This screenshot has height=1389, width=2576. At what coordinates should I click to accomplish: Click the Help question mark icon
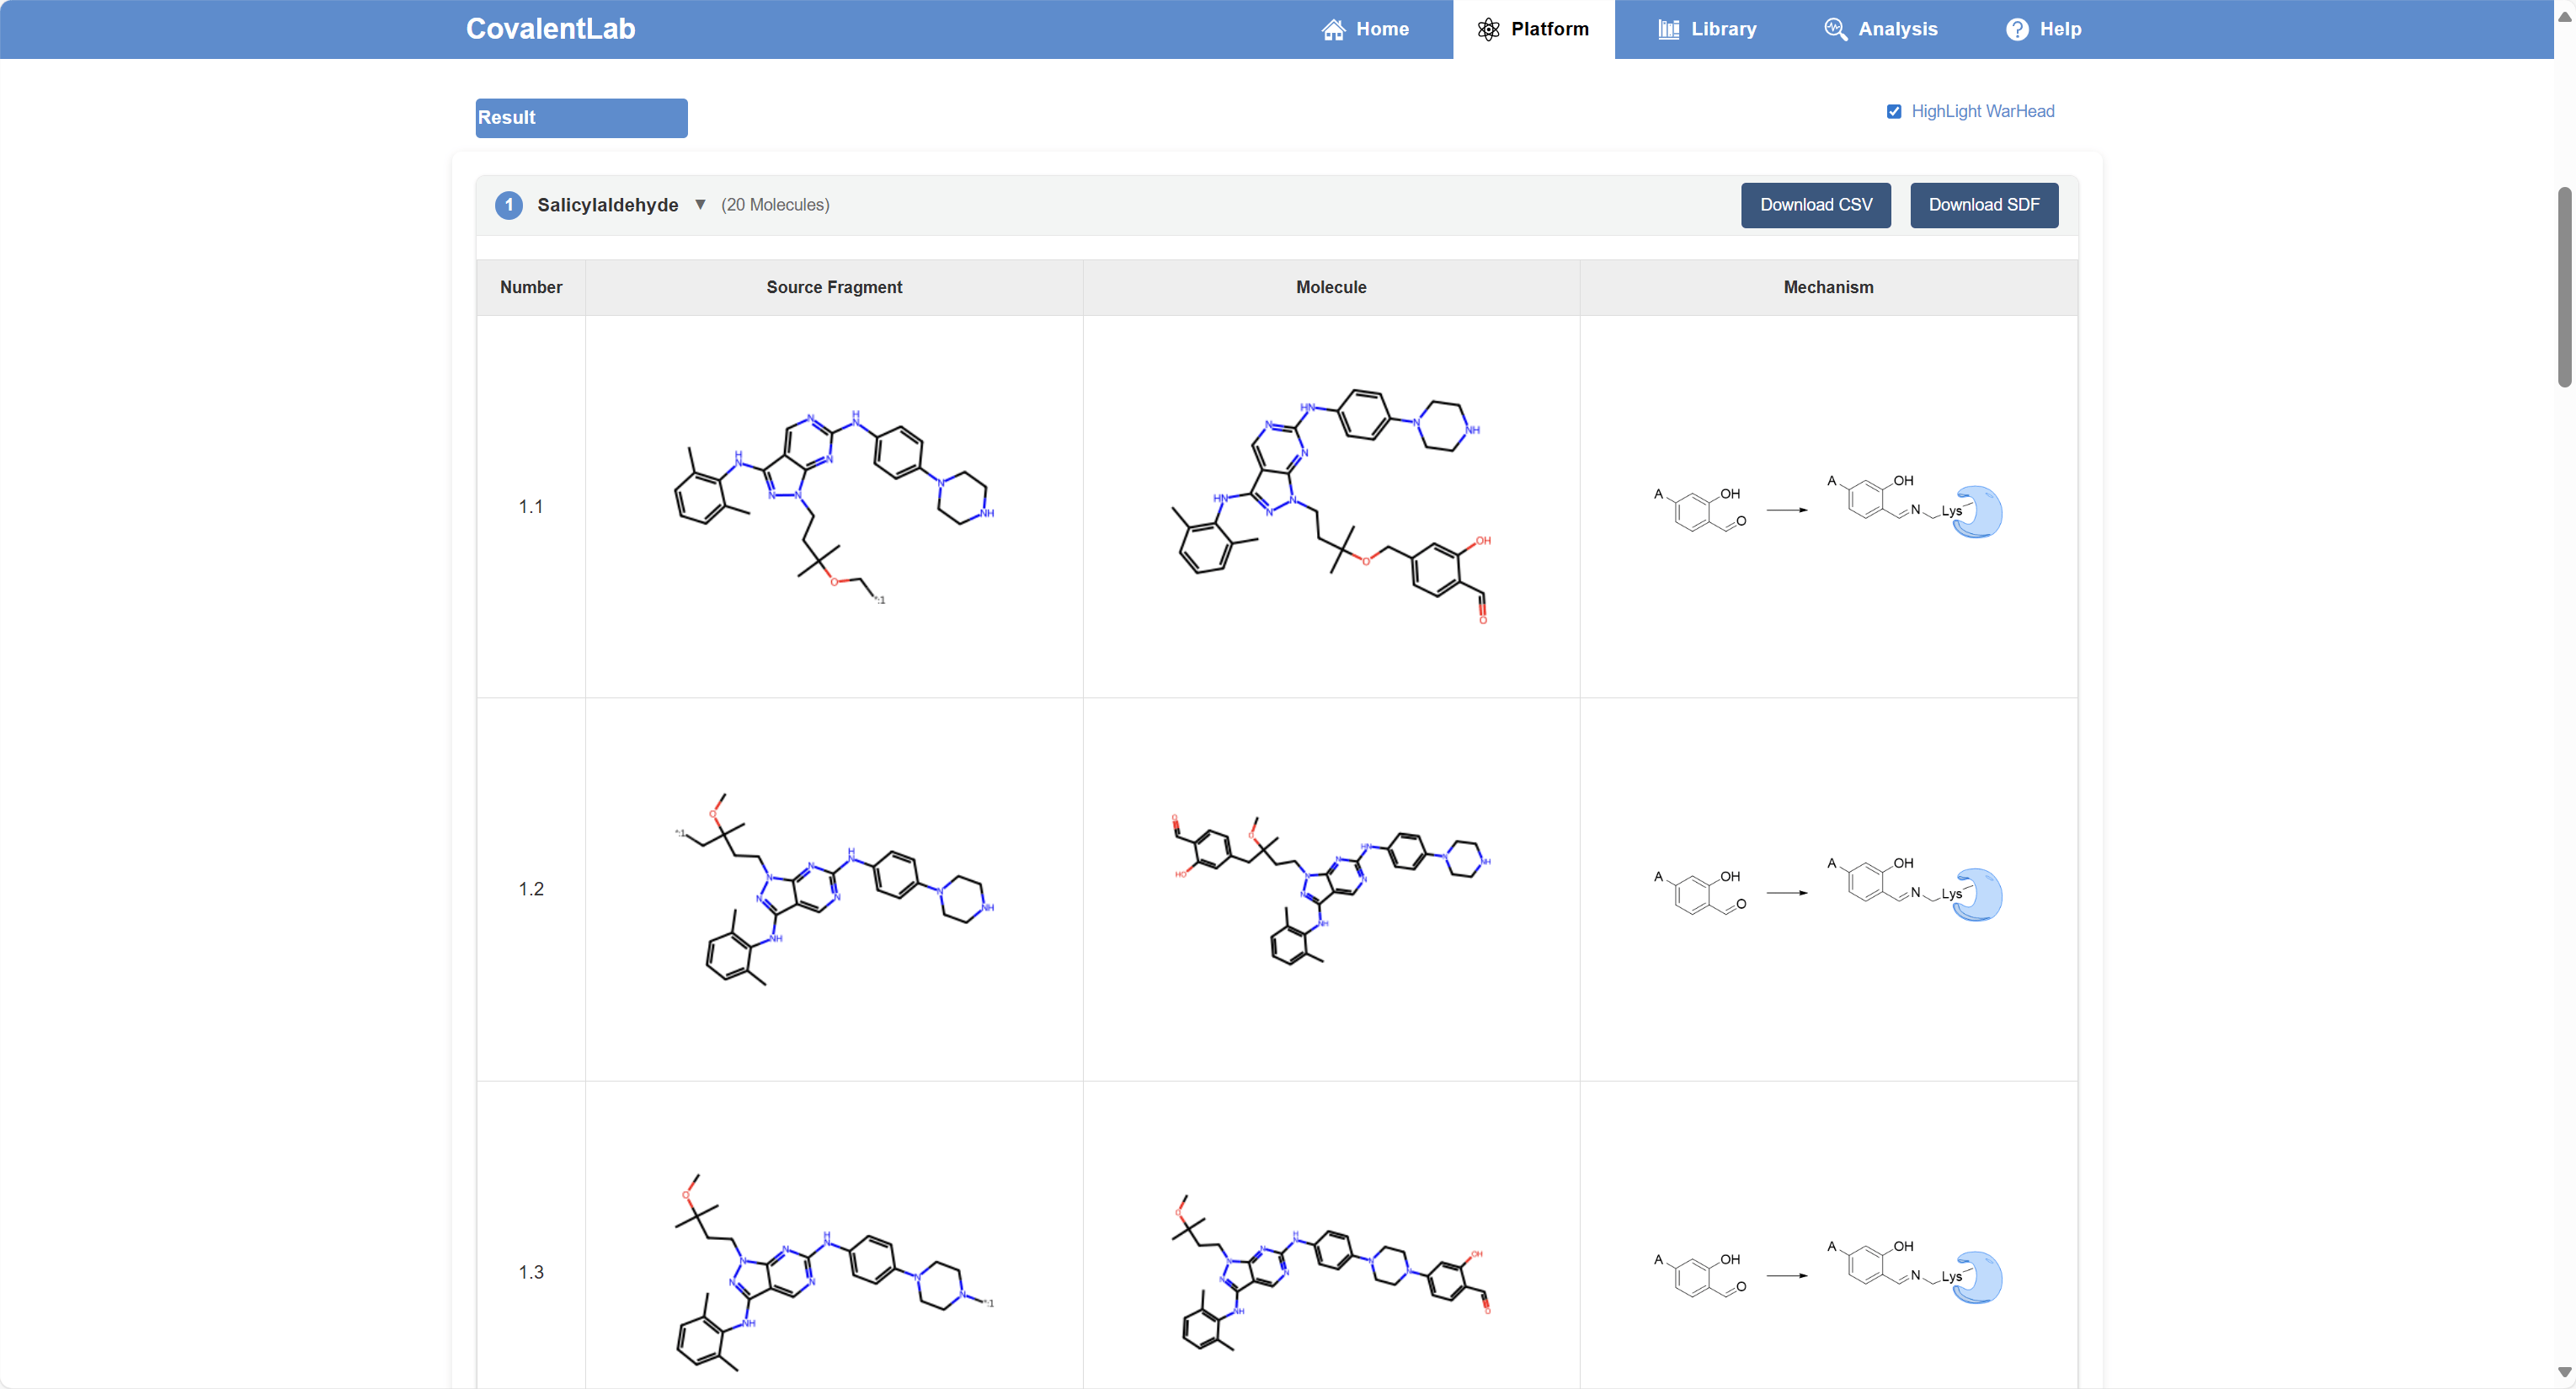pos(2017,30)
